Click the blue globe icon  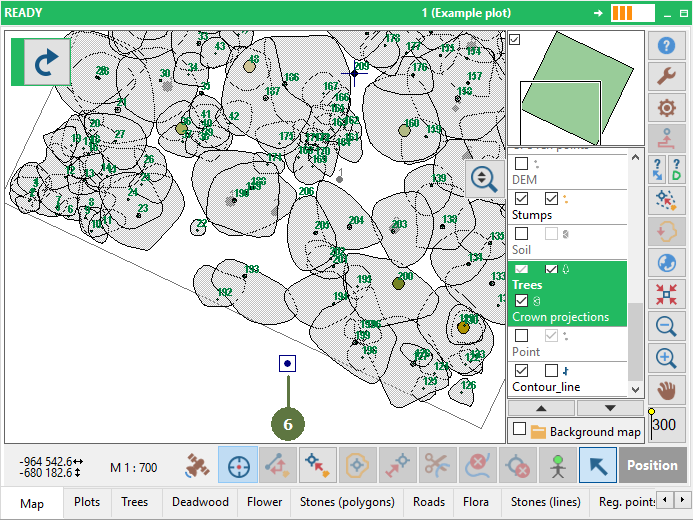[666, 263]
